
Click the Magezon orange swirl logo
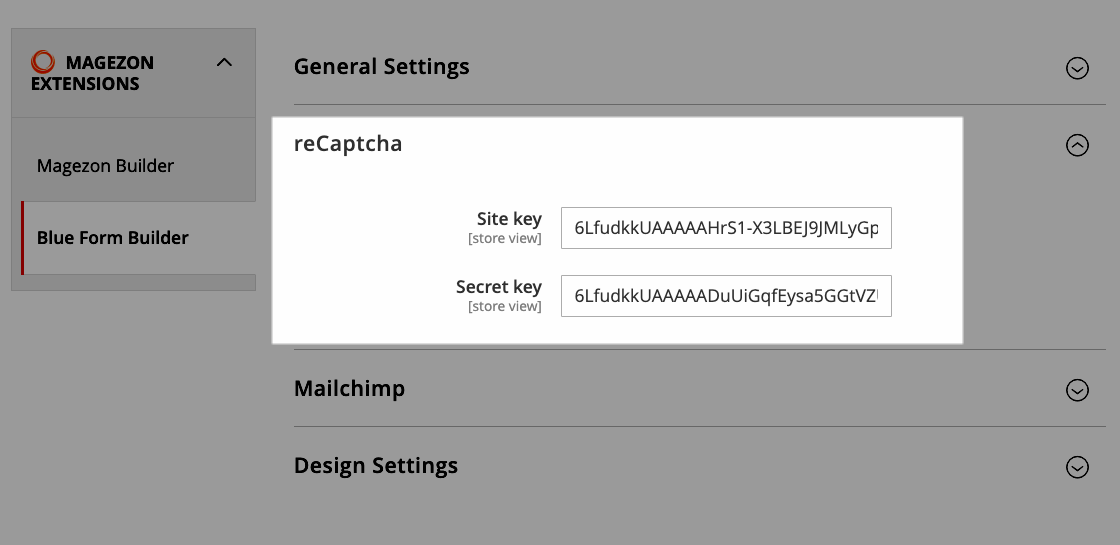click(43, 62)
